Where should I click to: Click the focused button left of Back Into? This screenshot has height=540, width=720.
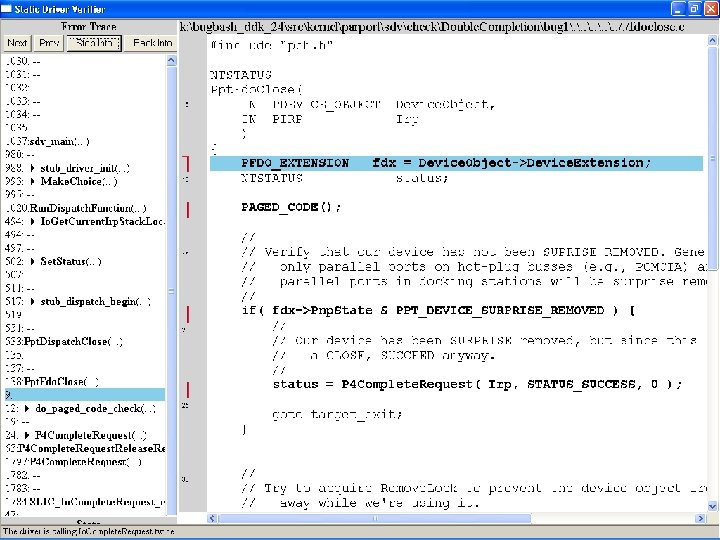click(x=94, y=43)
